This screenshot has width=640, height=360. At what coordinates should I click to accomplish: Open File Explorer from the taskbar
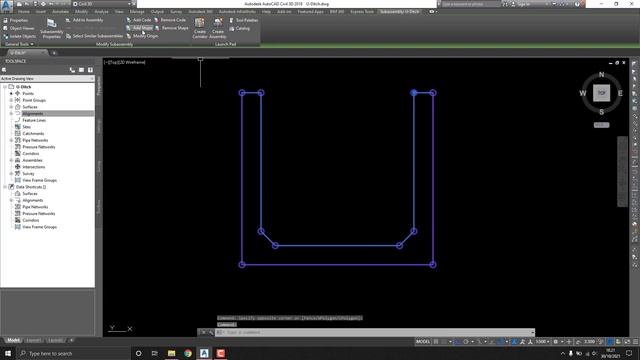pyautogui.click(x=171, y=353)
